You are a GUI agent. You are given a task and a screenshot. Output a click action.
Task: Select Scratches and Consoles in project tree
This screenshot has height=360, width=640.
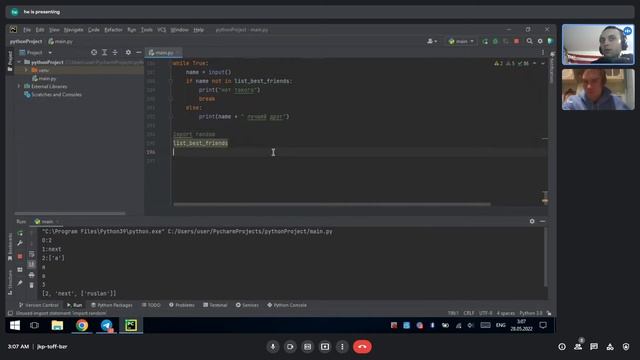click(53, 95)
